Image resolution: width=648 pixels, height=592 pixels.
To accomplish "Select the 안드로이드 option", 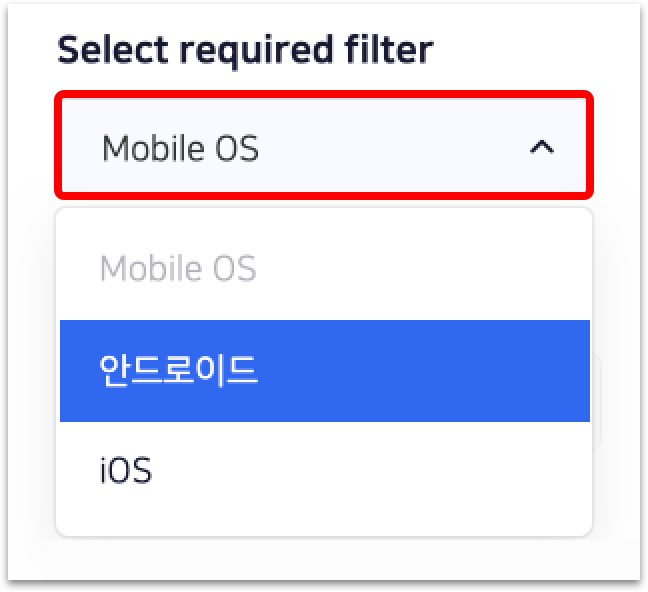I will point(180,371).
